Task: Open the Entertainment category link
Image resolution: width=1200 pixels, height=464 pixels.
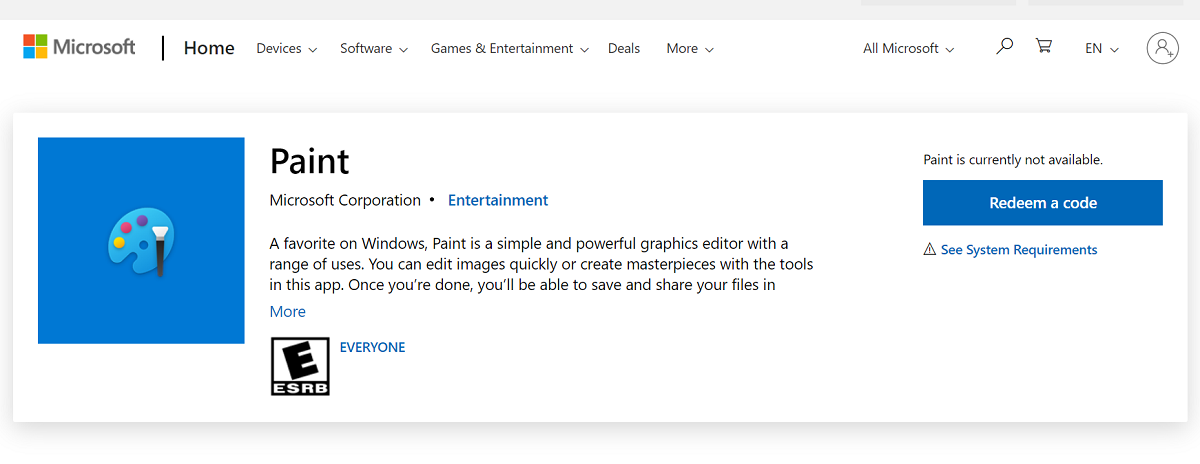Action: click(498, 200)
